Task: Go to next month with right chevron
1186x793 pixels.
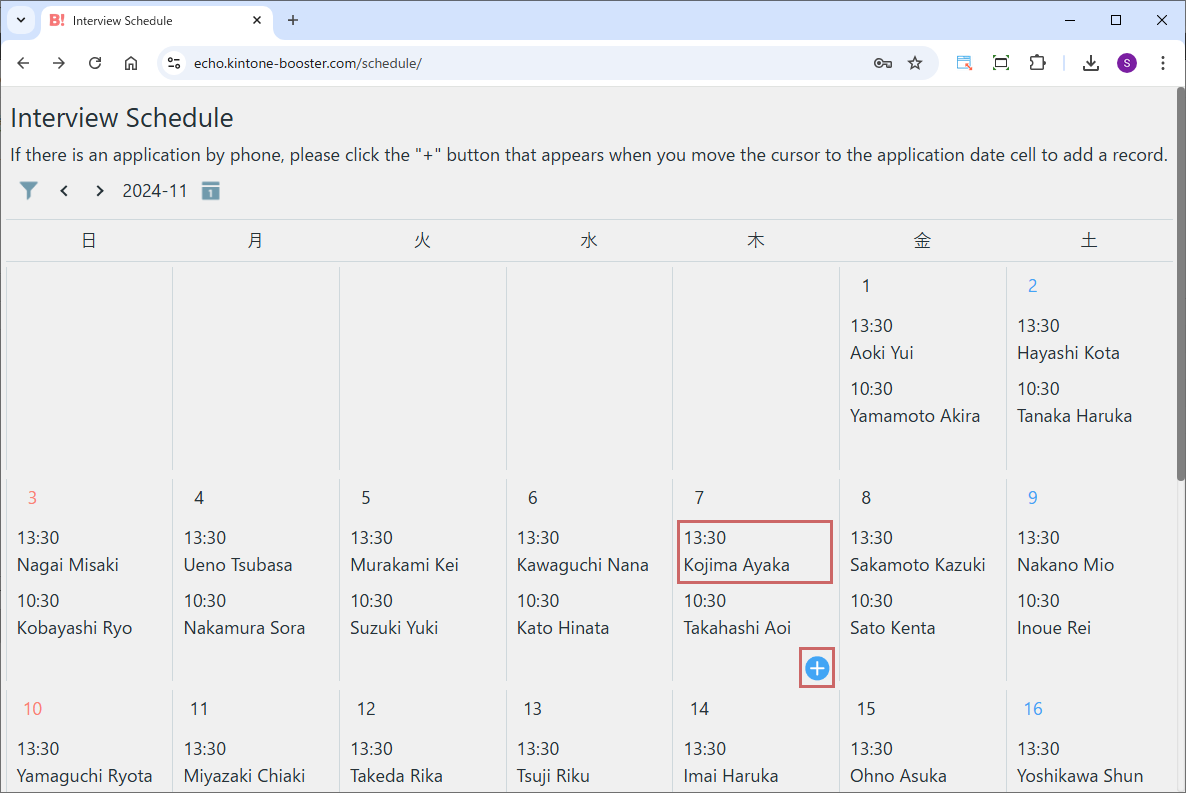Action: point(99,191)
